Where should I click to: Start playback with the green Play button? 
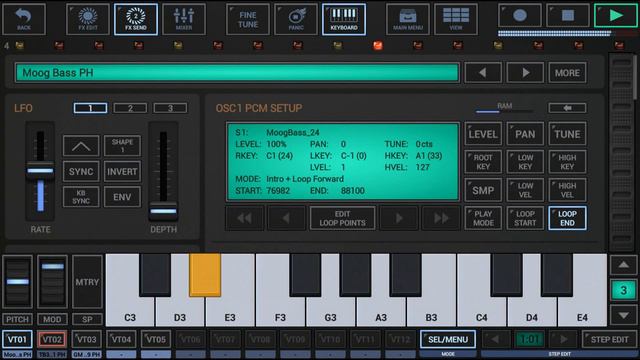click(616, 16)
